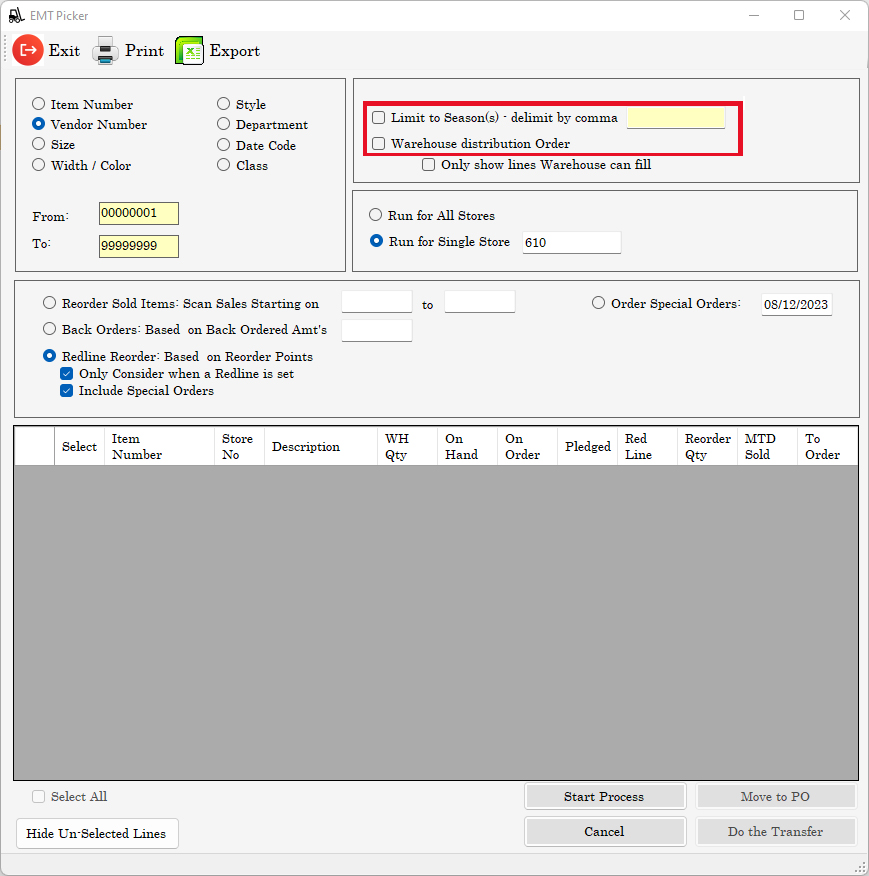The image size is (869, 876).
Task: Click the From vendor number field
Action: [x=138, y=213]
